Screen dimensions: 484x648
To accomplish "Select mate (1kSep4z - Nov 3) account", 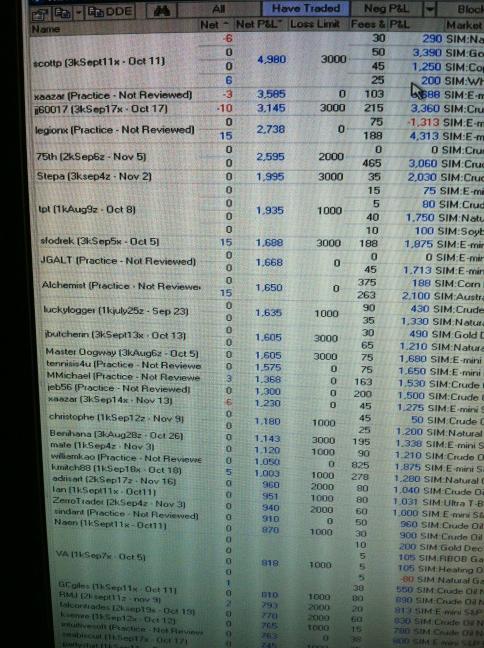I will click(x=102, y=446).
